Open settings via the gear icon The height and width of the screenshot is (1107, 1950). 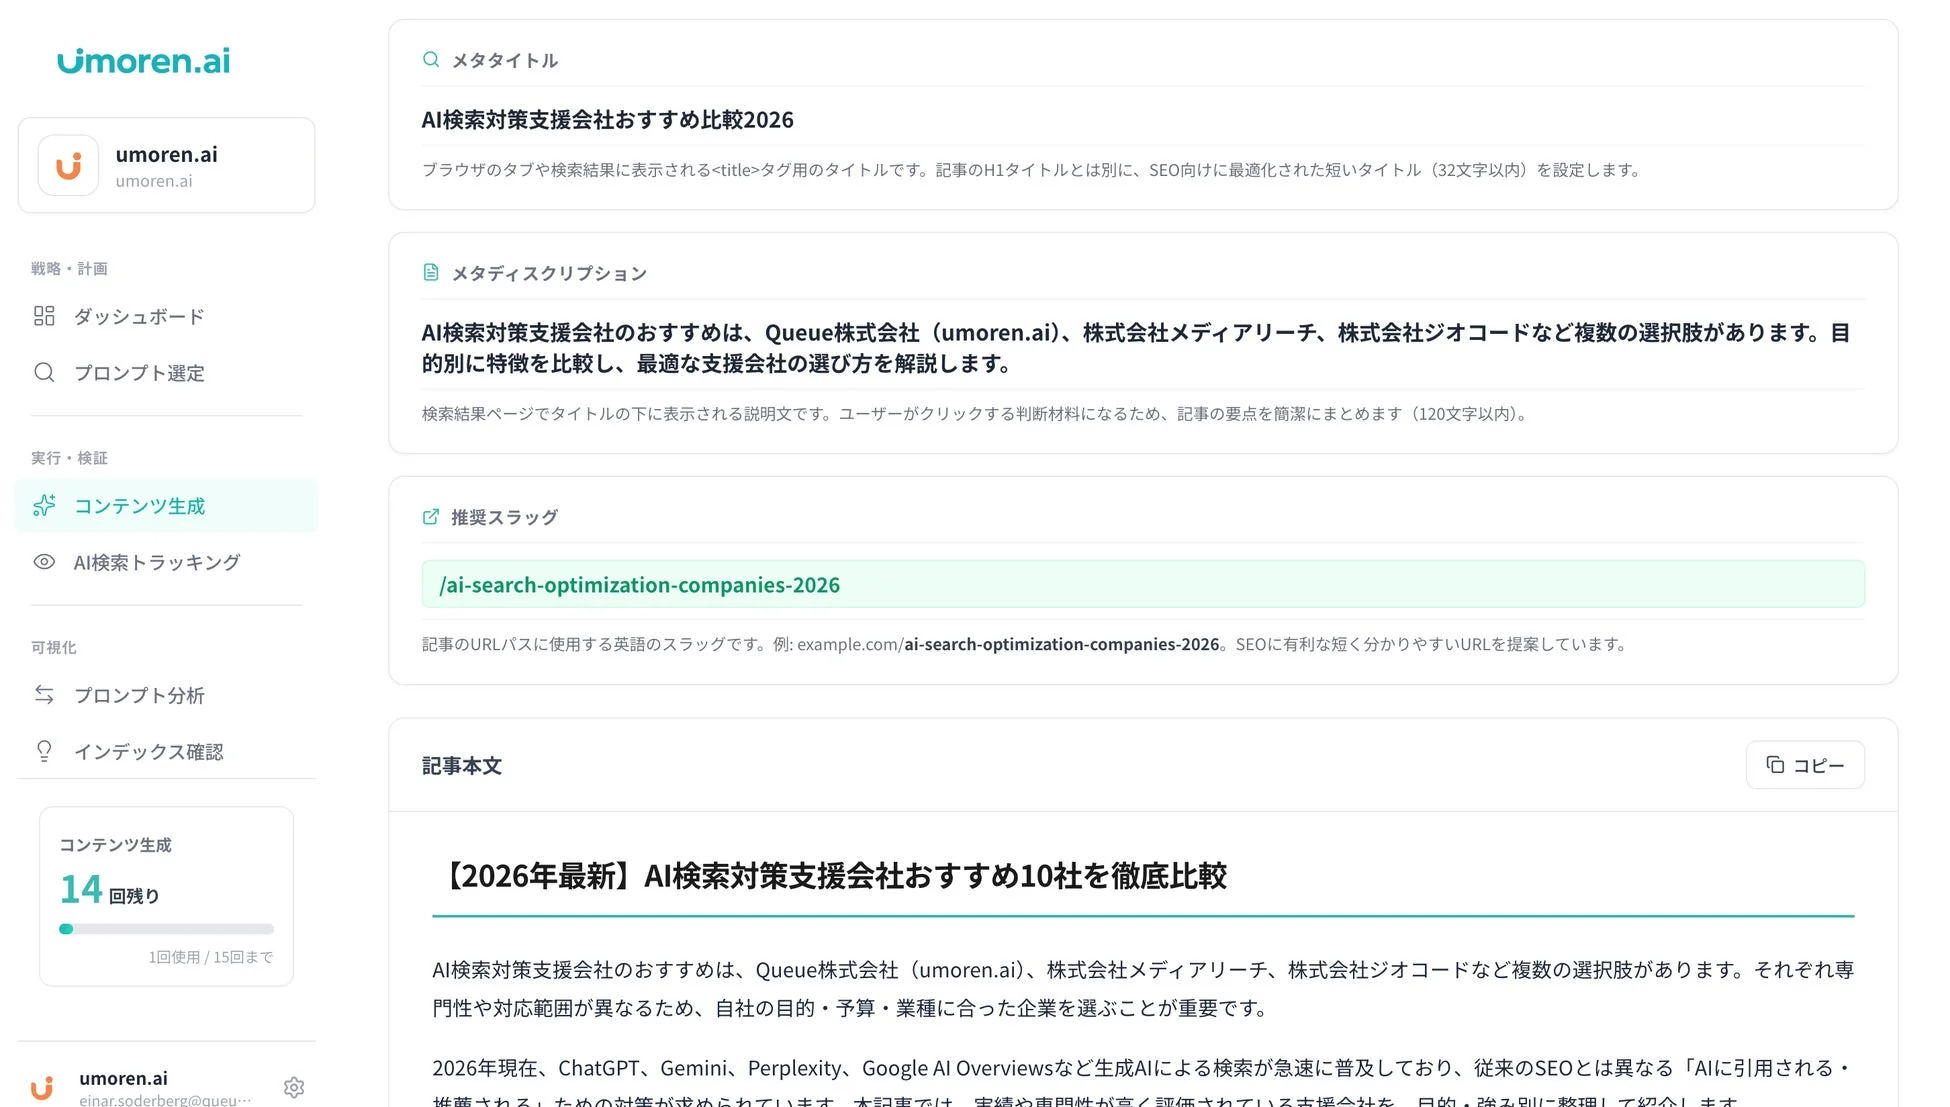click(x=293, y=1087)
